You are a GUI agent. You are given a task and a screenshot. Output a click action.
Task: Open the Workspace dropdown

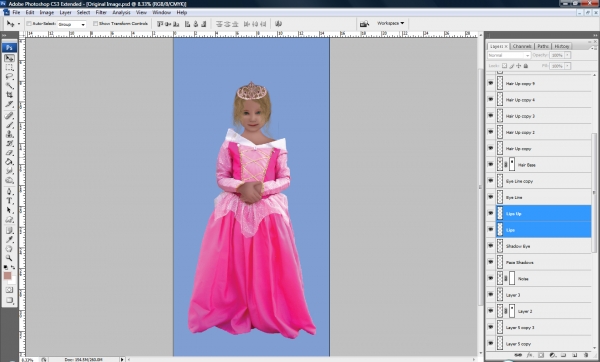coord(390,23)
